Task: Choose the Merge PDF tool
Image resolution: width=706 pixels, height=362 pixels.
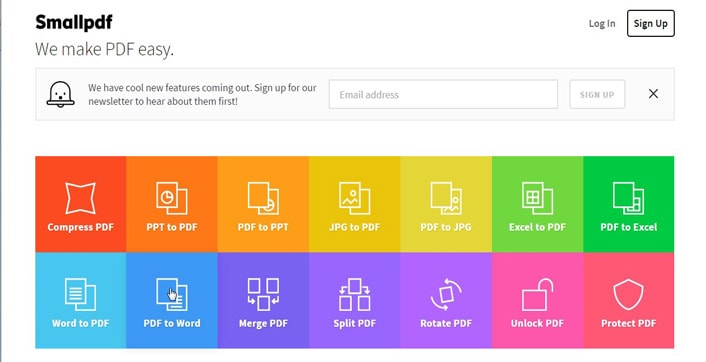Action: click(263, 300)
